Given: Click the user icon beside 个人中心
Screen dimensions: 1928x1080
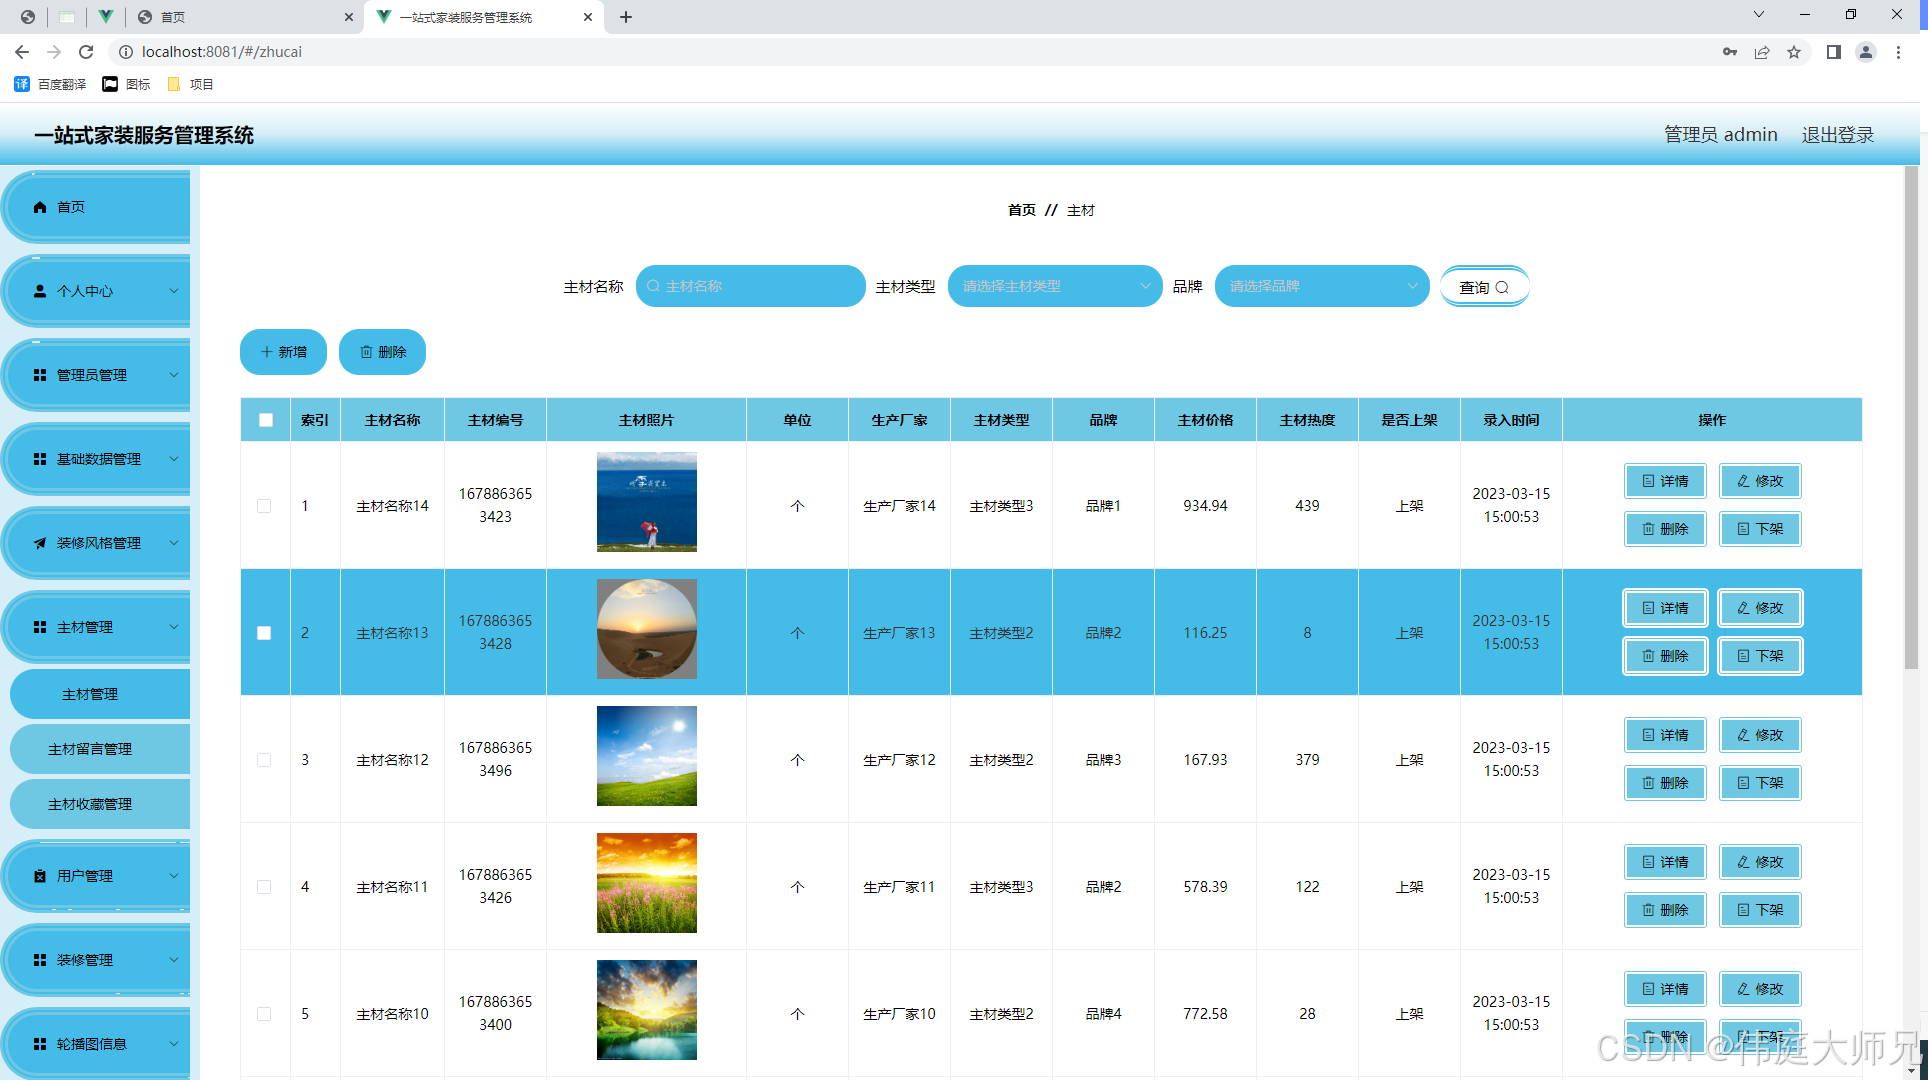Looking at the screenshot, I should tap(40, 291).
